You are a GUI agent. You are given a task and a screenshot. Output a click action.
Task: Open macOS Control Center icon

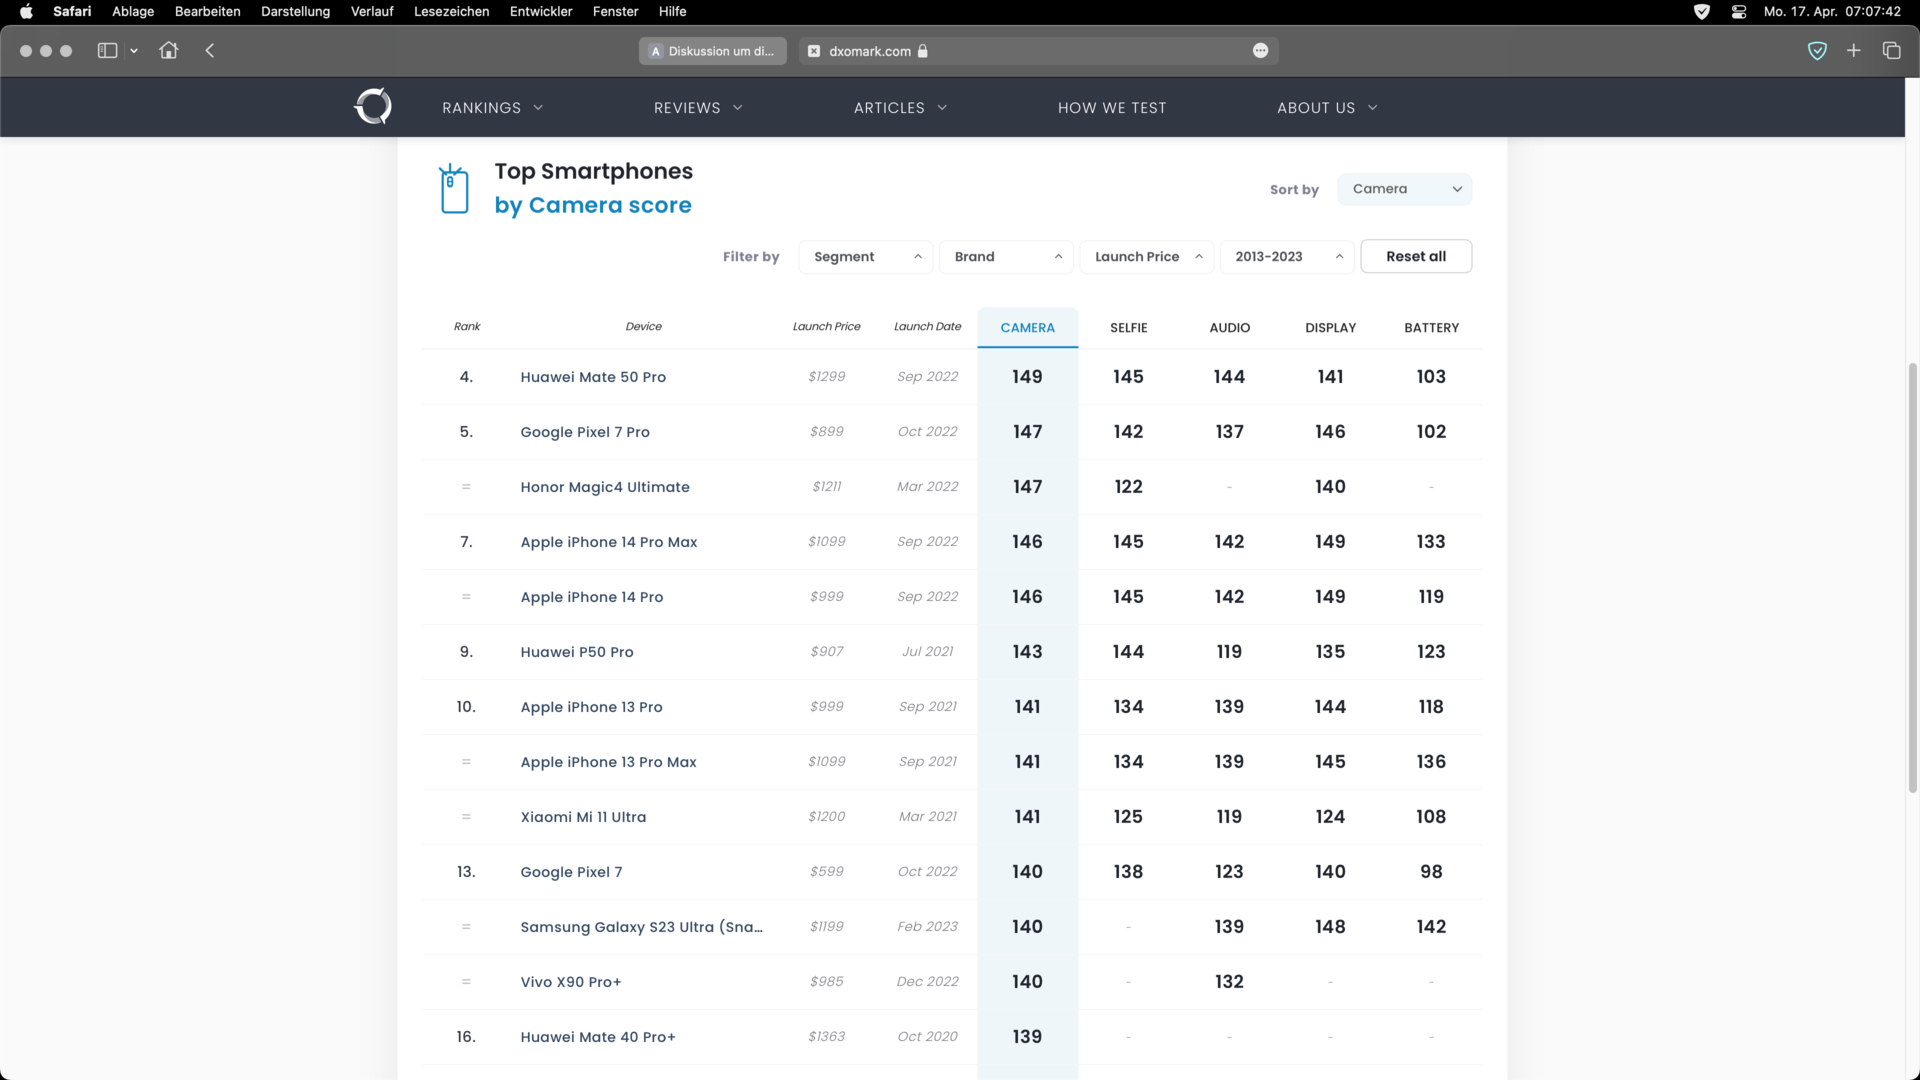pyautogui.click(x=1739, y=12)
